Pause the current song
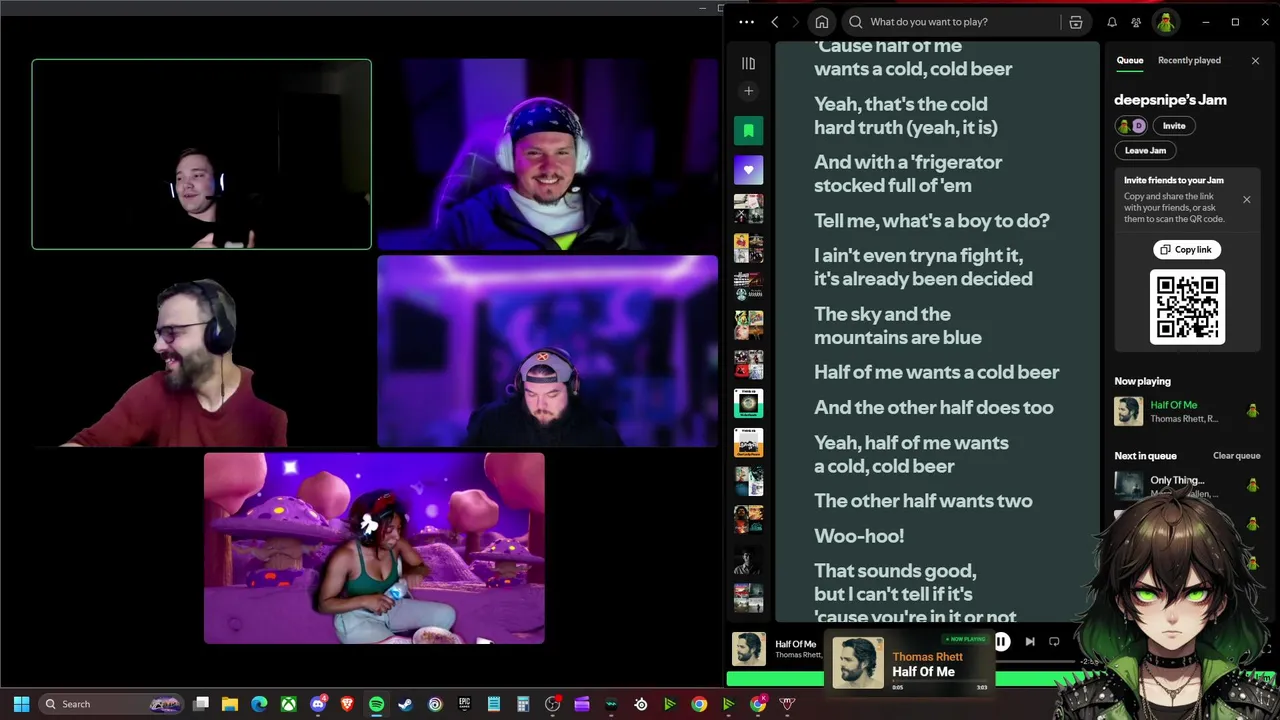The width and height of the screenshot is (1280, 720). pos(1001,642)
